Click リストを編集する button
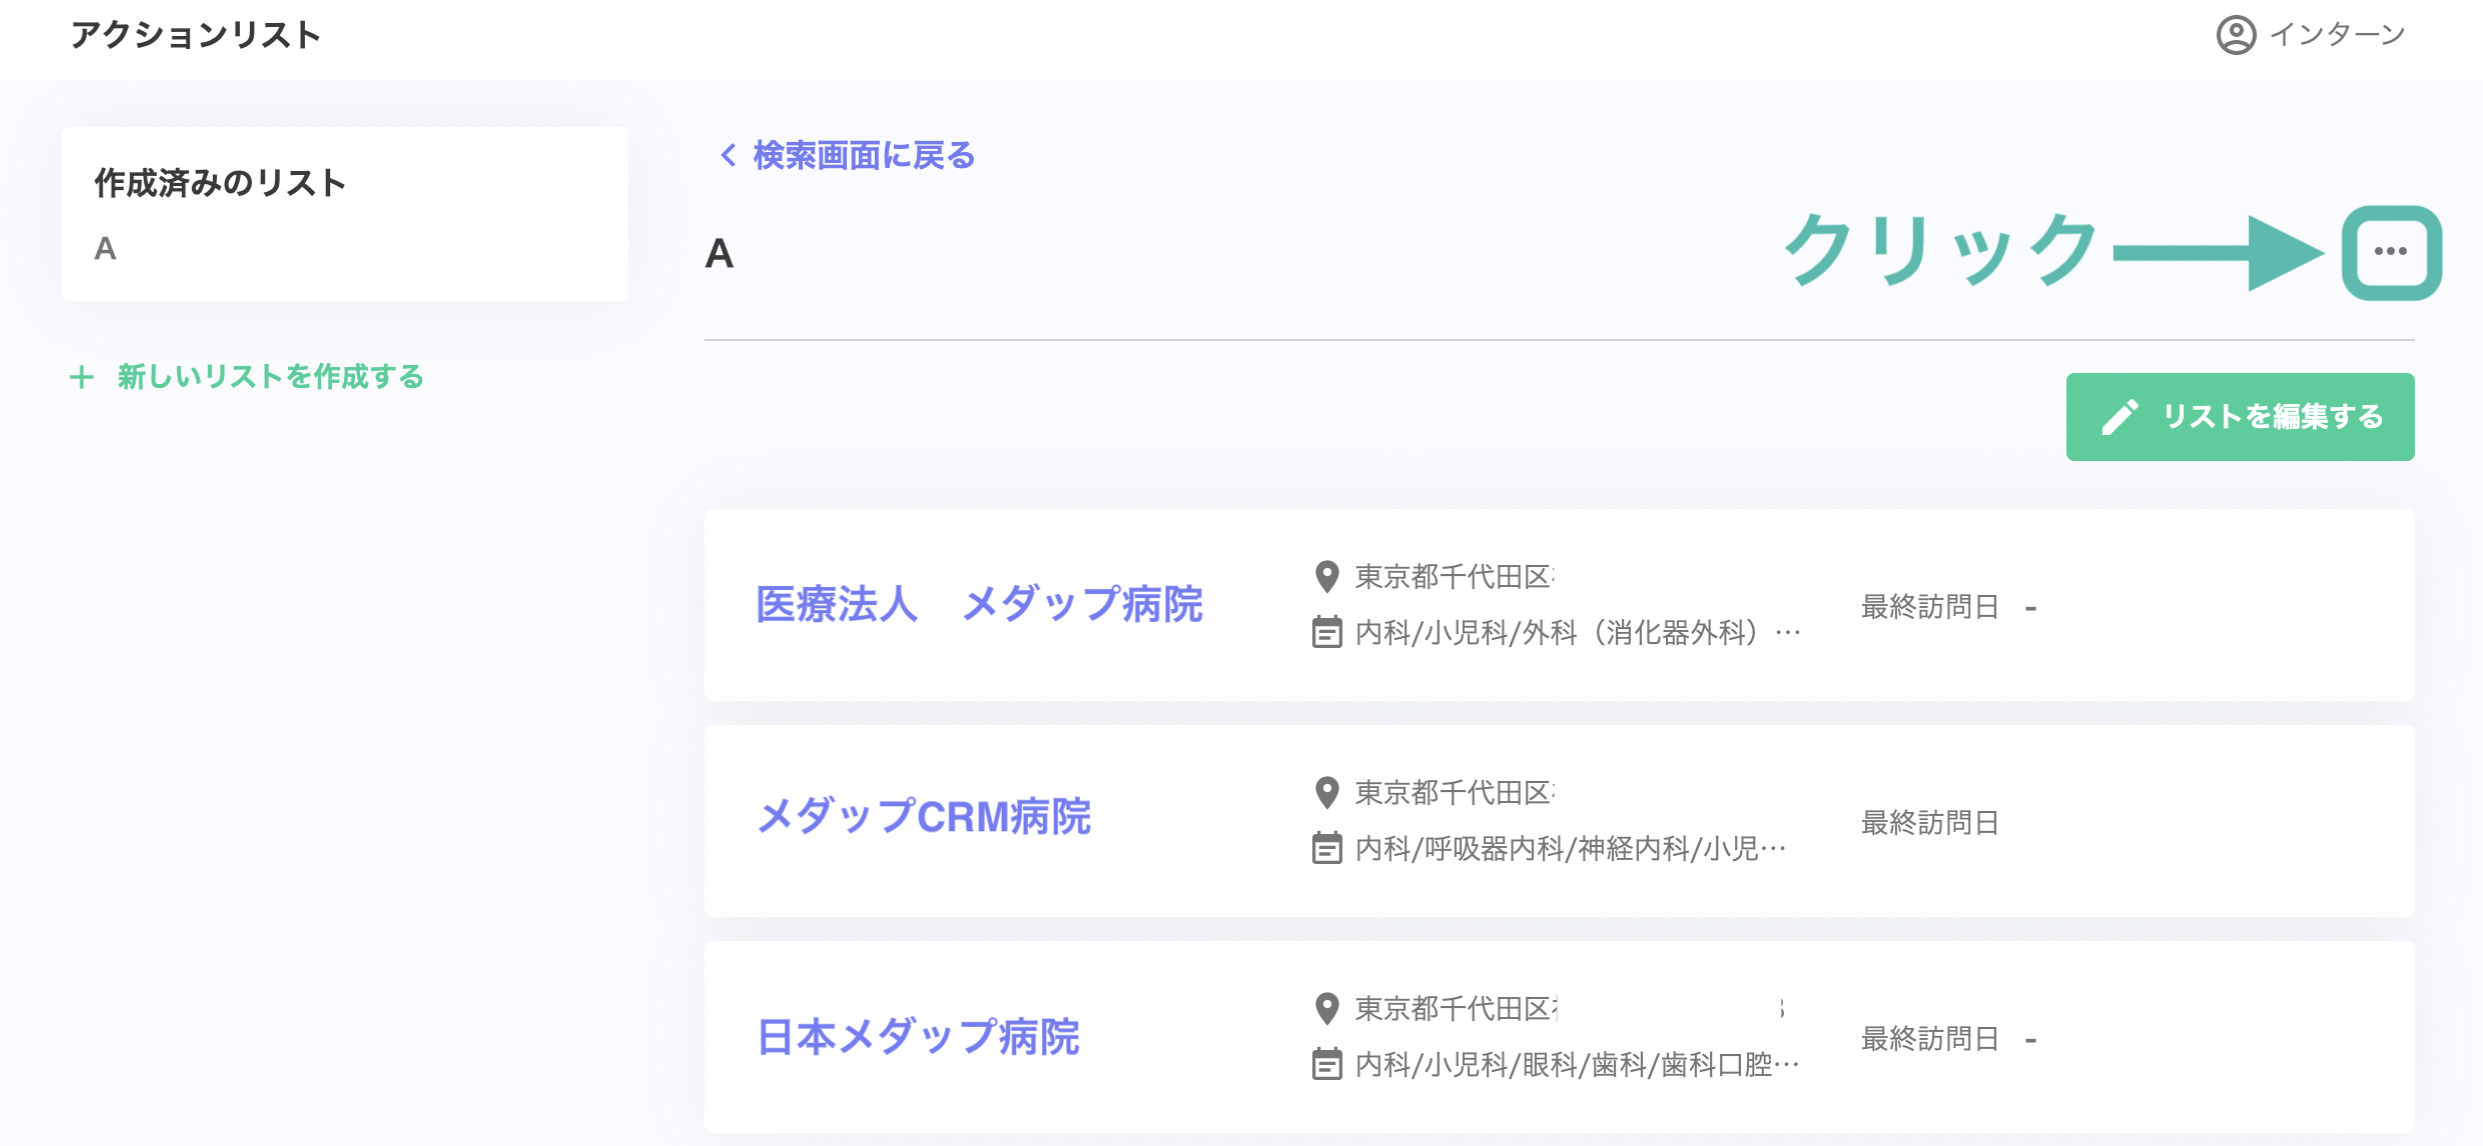The height and width of the screenshot is (1146, 2483). click(x=2240, y=417)
